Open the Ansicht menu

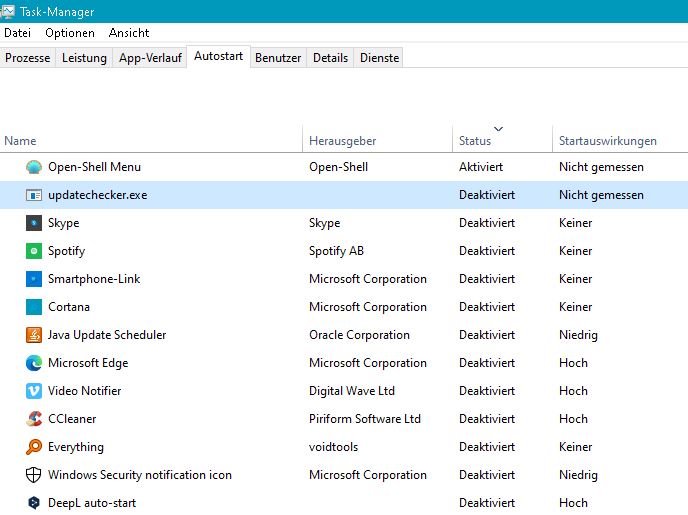coord(129,33)
